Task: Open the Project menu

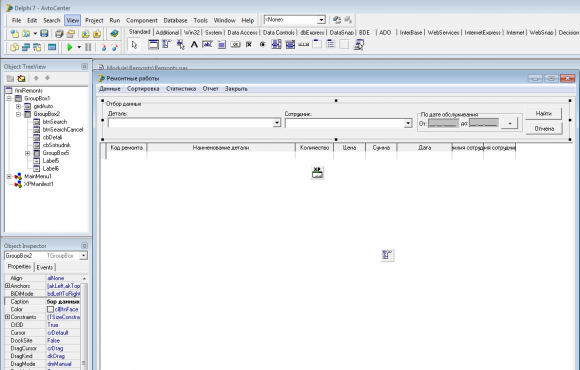Action: (94, 20)
